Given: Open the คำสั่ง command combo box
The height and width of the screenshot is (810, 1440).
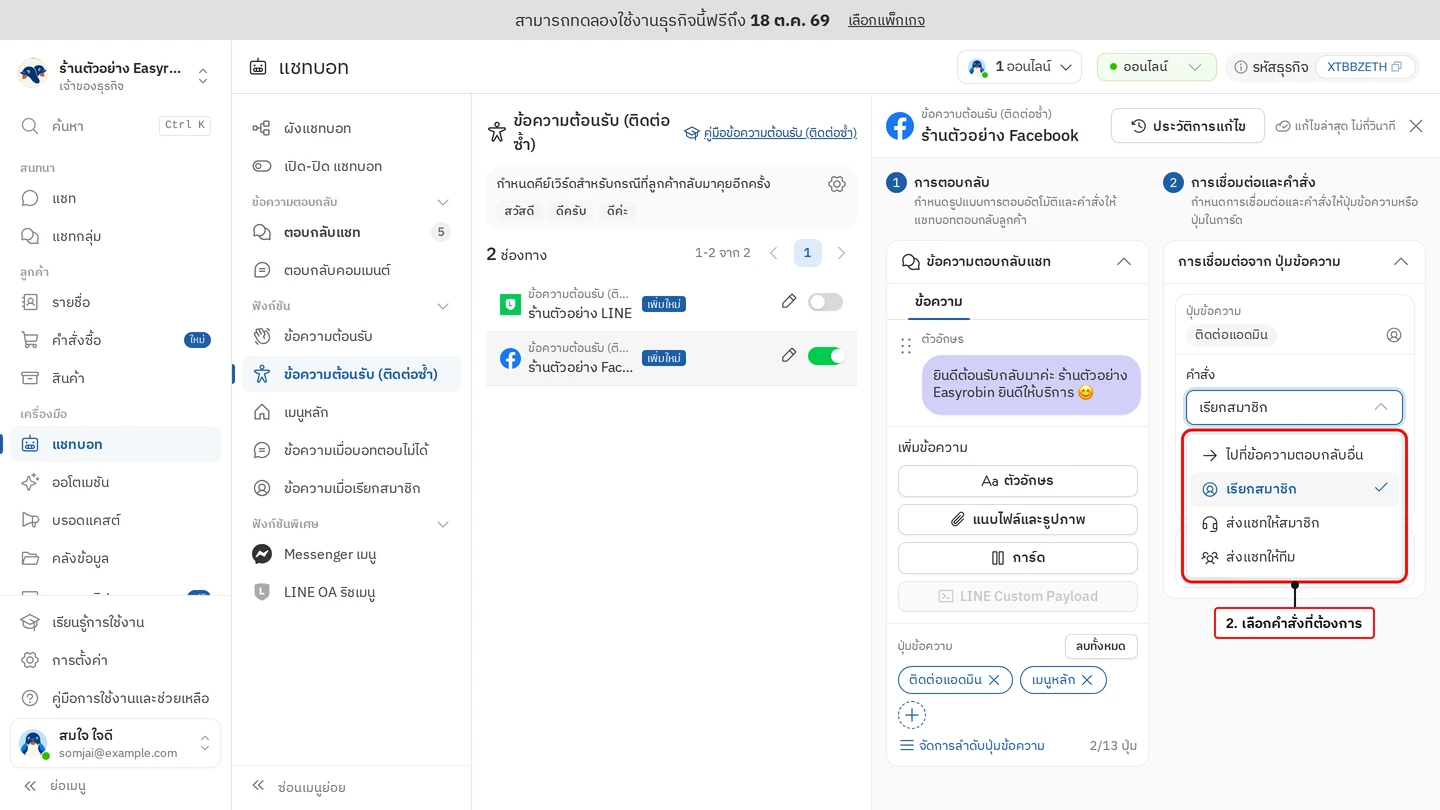Looking at the screenshot, I should click(x=1294, y=407).
